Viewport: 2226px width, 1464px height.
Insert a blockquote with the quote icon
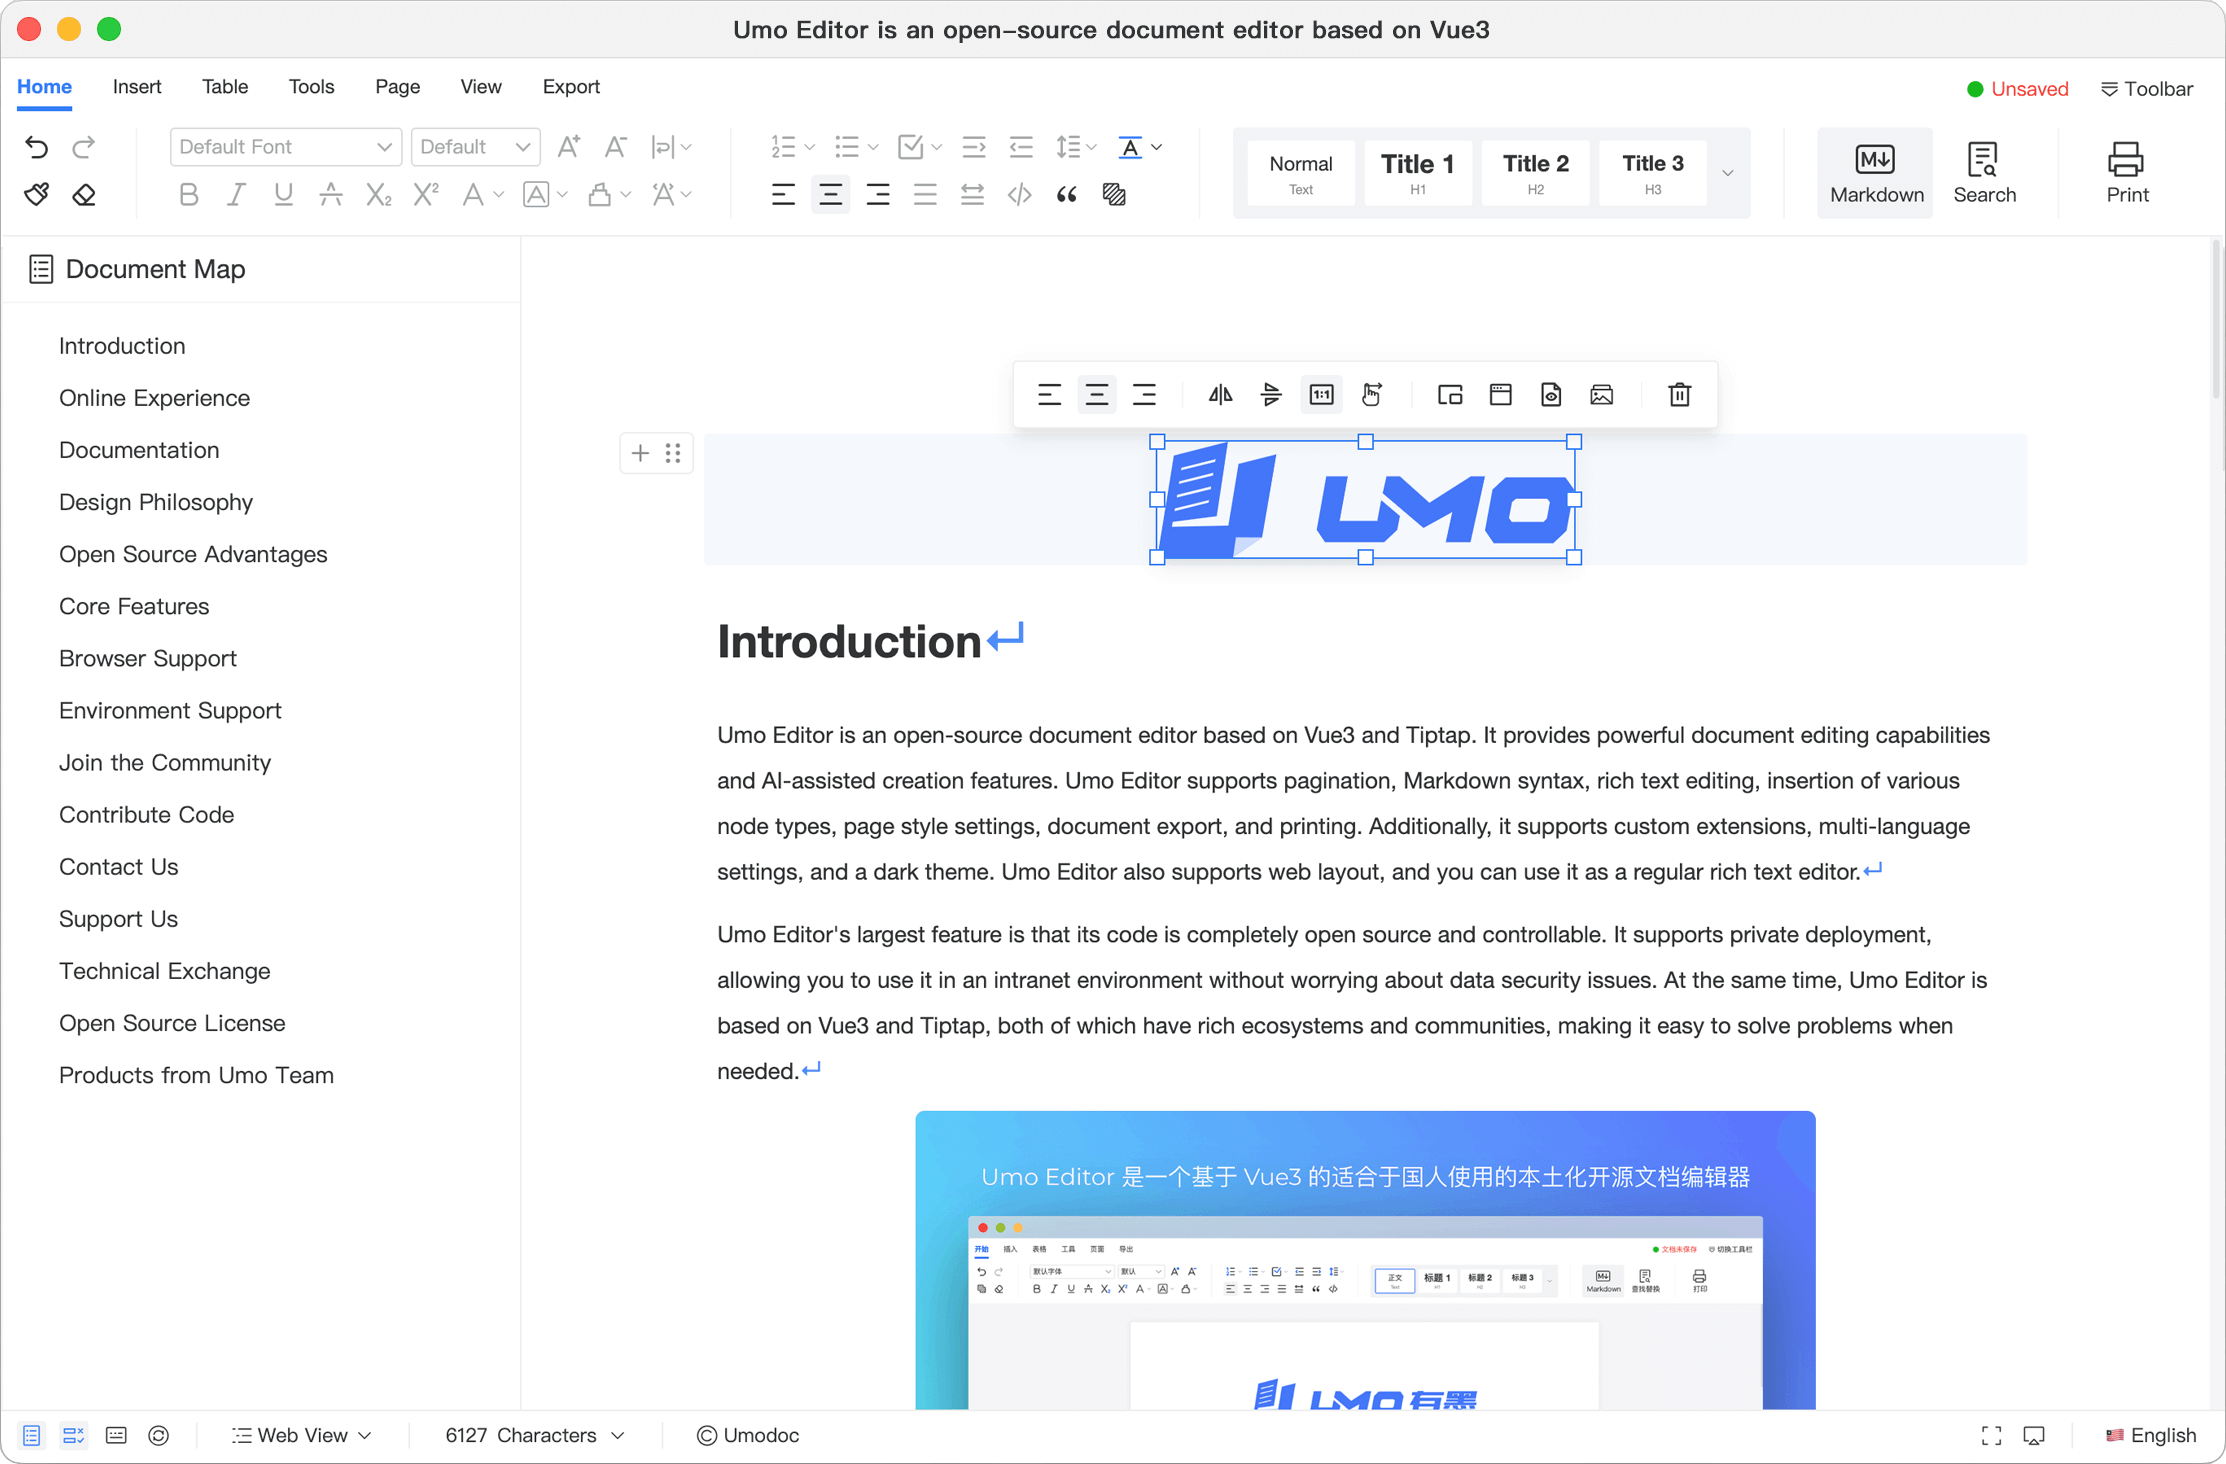pyautogui.click(x=1066, y=194)
